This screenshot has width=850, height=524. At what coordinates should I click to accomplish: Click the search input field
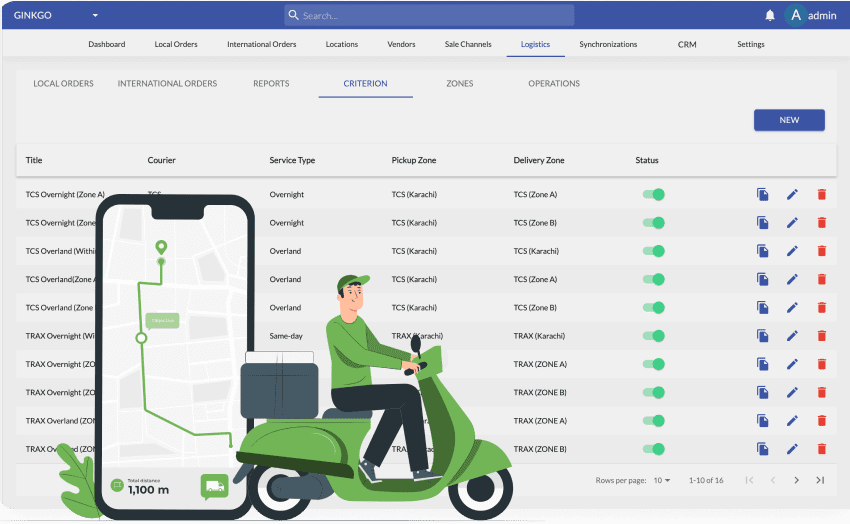[x=430, y=15]
